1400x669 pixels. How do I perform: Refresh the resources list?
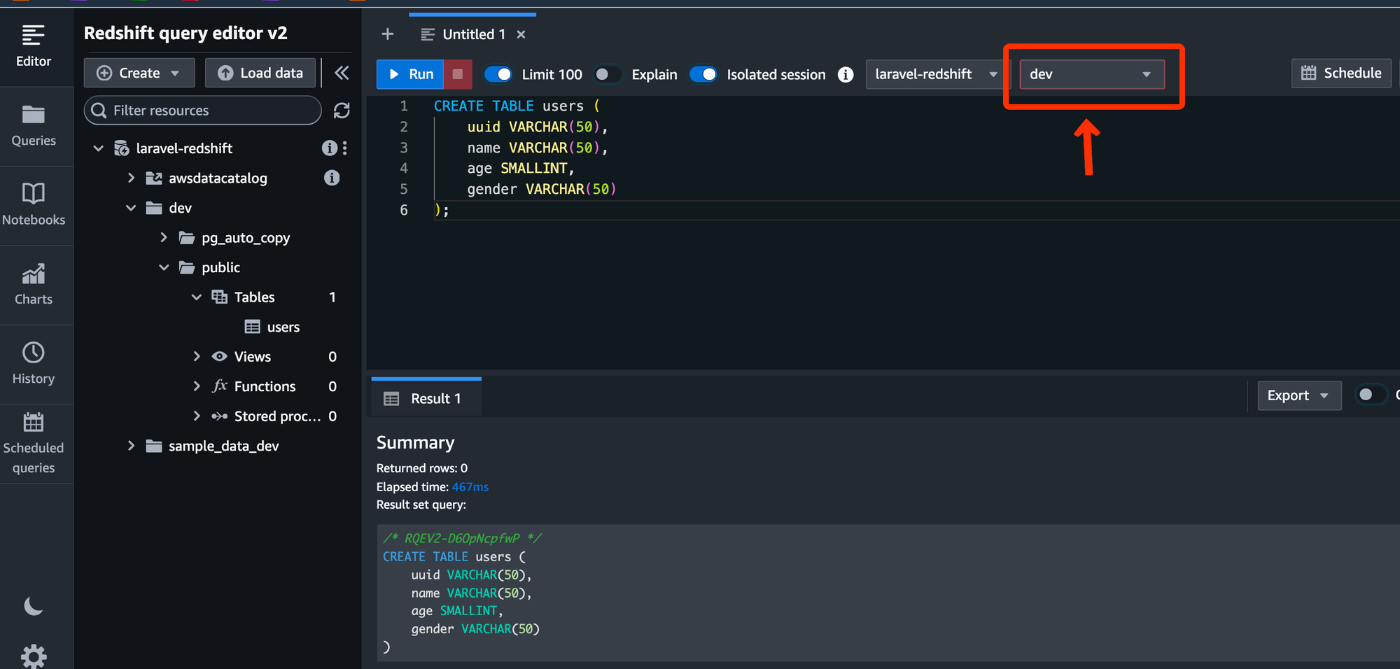[342, 110]
